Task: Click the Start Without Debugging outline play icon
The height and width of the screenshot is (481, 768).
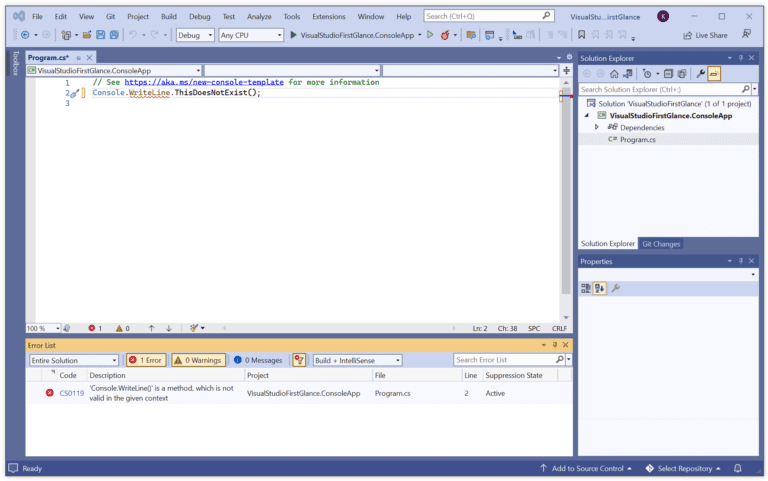Action: point(430,35)
